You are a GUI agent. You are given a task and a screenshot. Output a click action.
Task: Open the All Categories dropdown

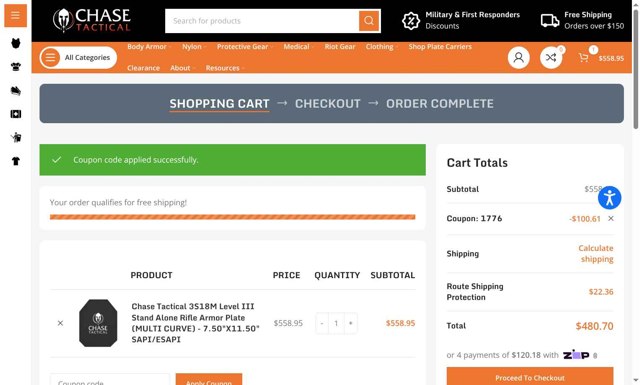[78, 58]
